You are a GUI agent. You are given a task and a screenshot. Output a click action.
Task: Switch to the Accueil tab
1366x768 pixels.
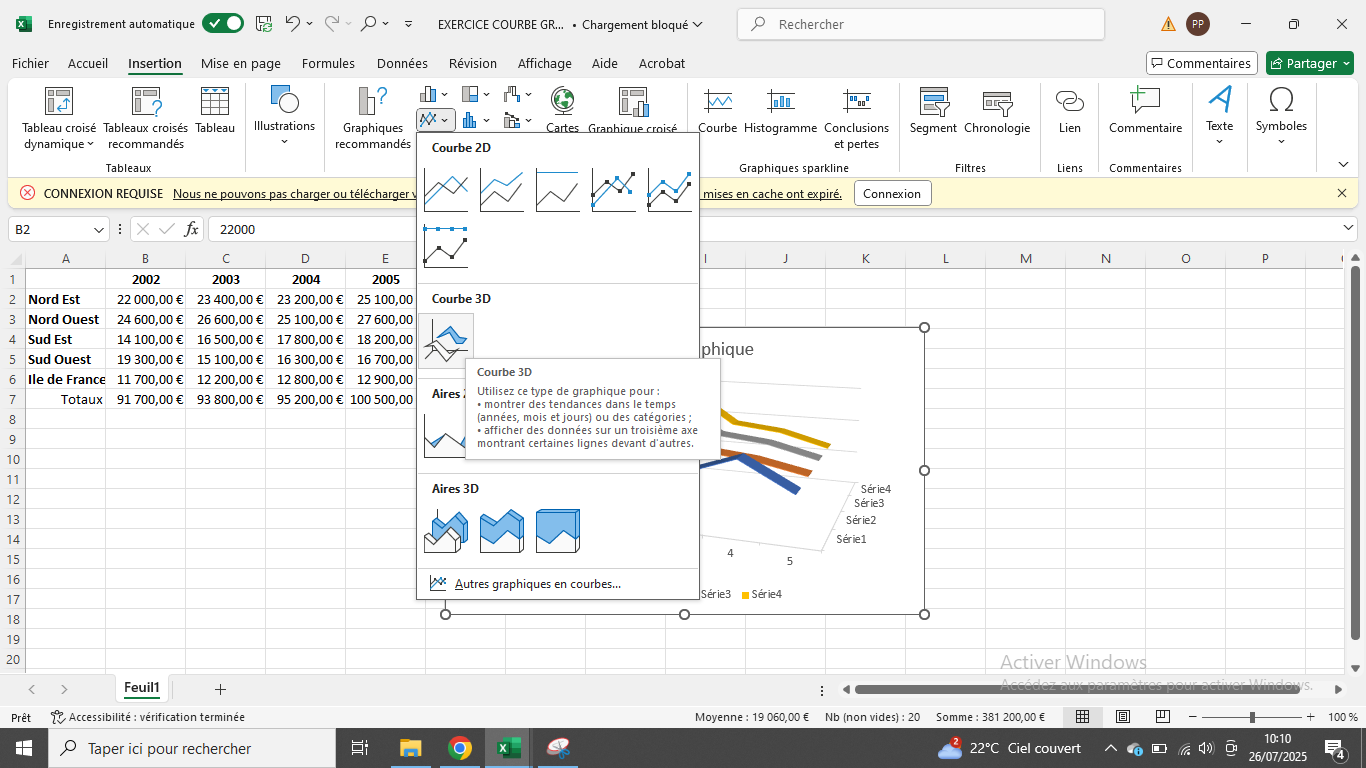pos(88,63)
